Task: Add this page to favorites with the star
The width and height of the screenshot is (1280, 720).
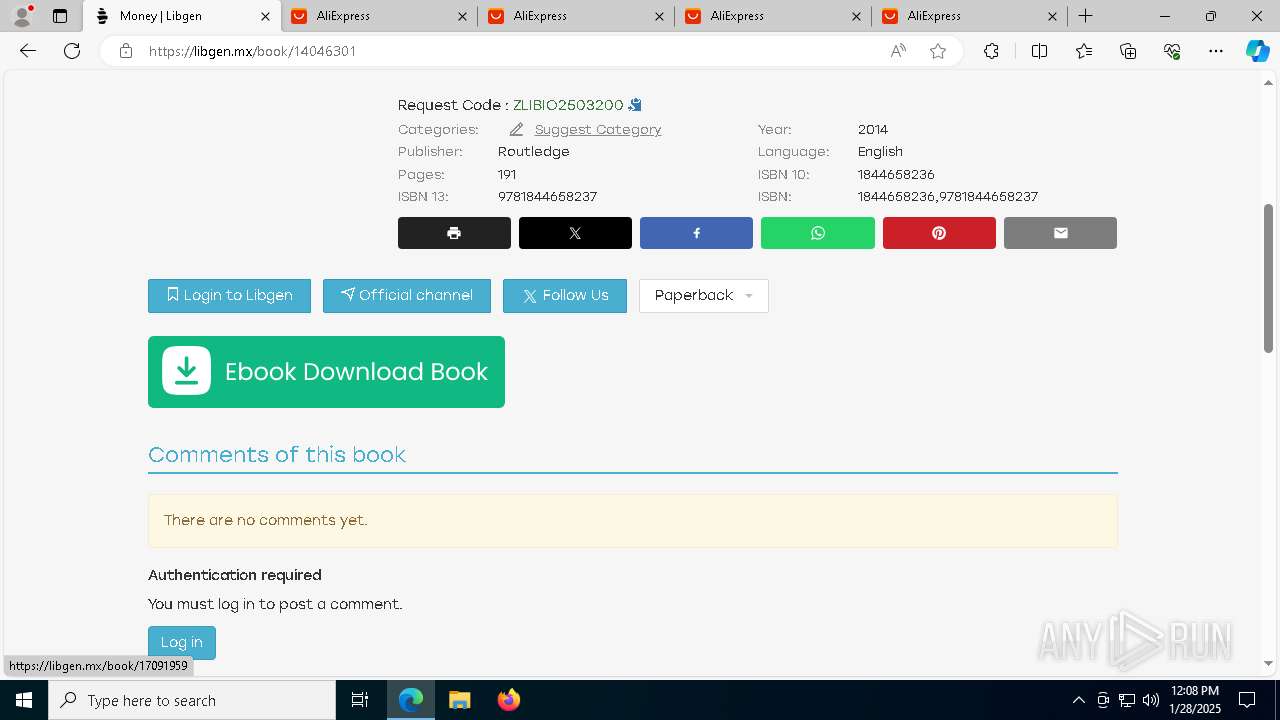Action: (938, 51)
